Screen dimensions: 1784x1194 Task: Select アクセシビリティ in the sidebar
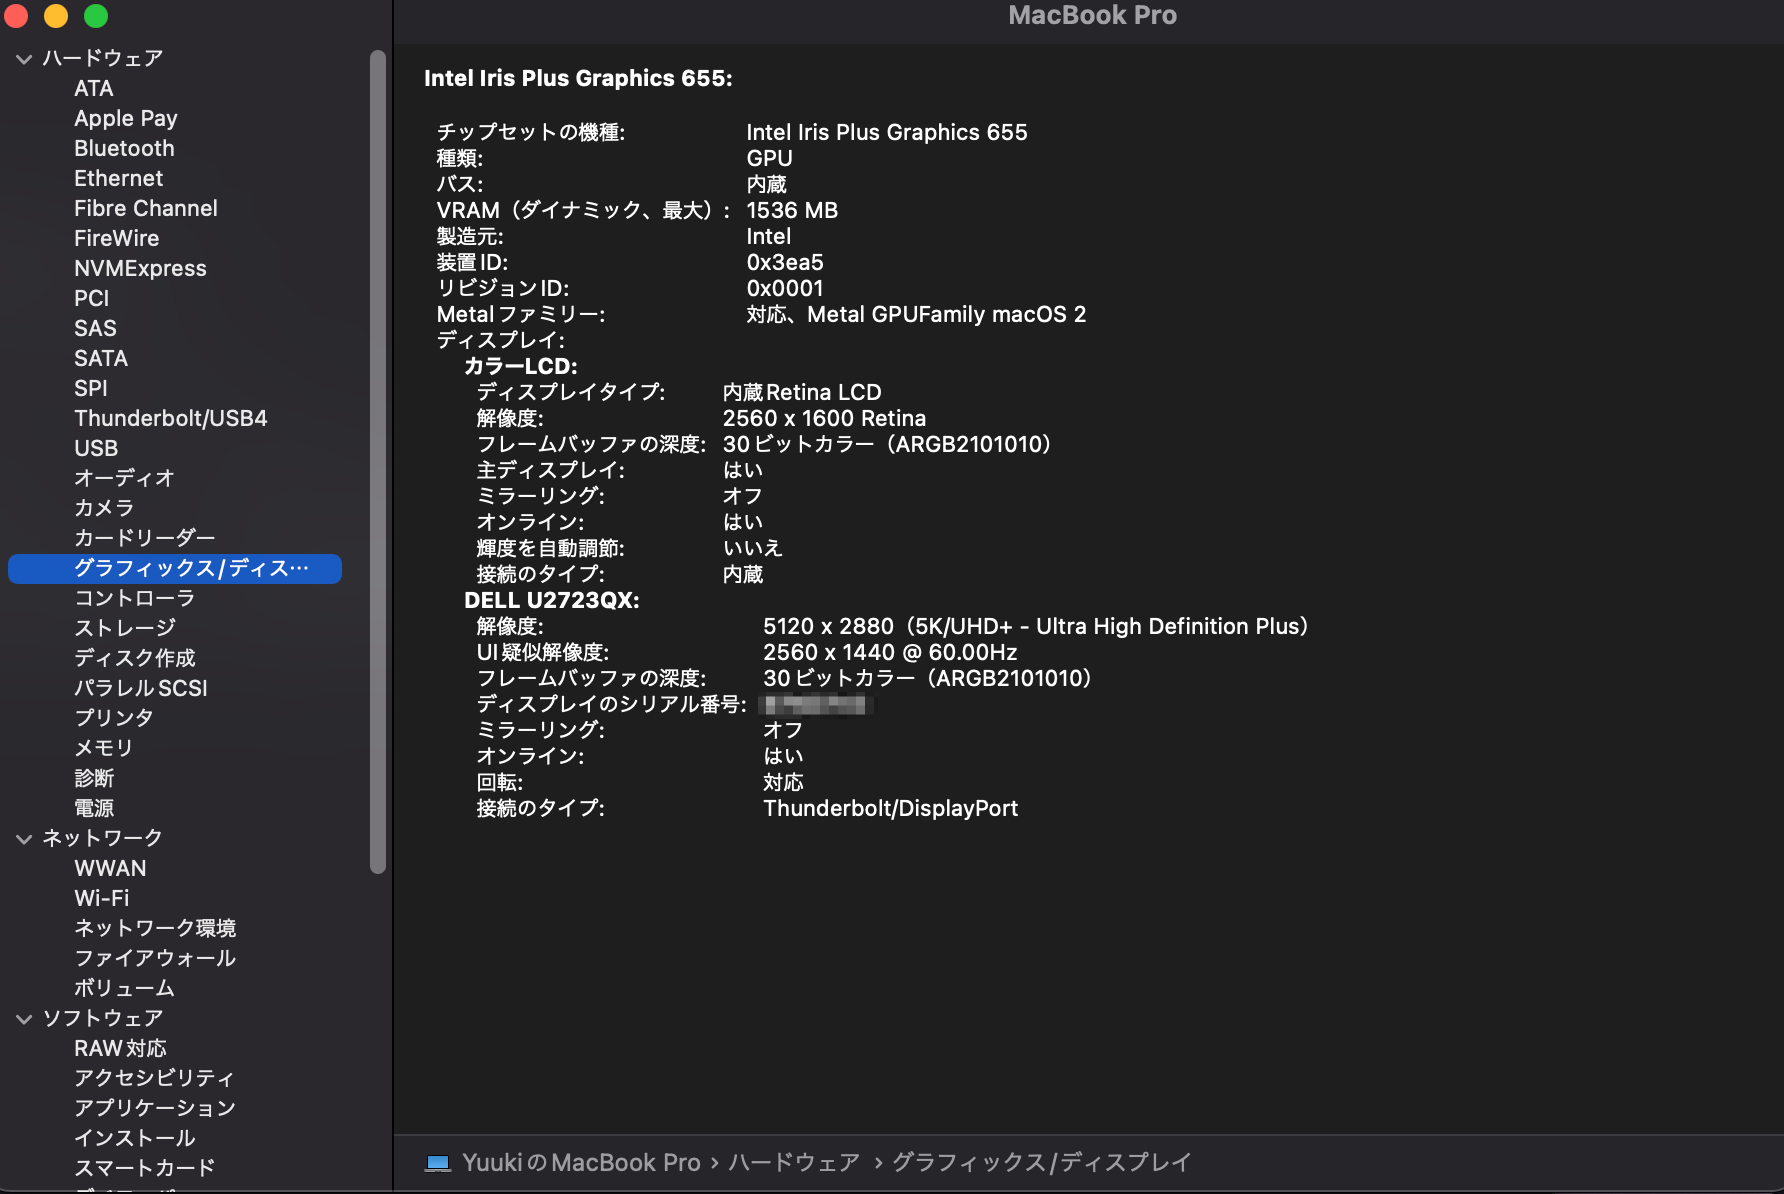click(x=154, y=1079)
